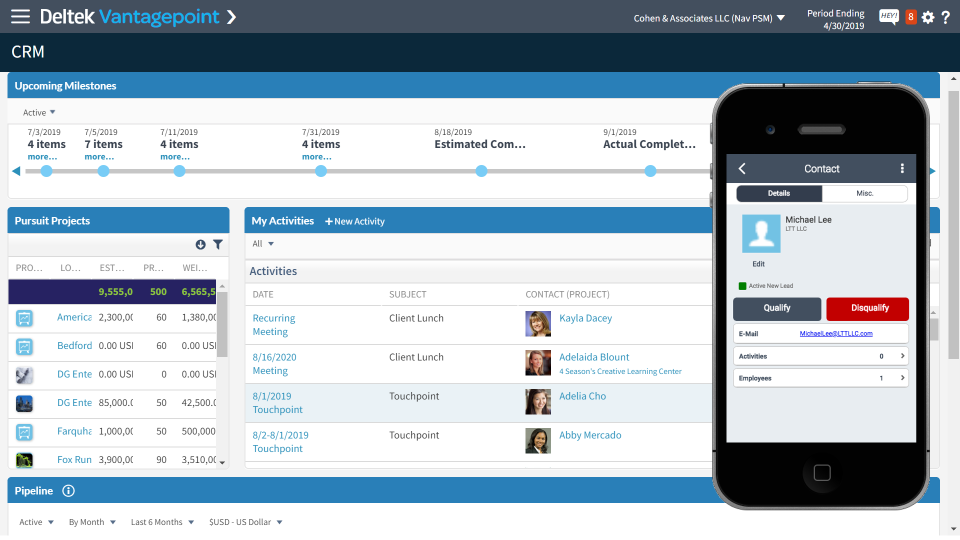
Task: Open the 8/1/2019 Touchpoint activity link
Action: 277,403
